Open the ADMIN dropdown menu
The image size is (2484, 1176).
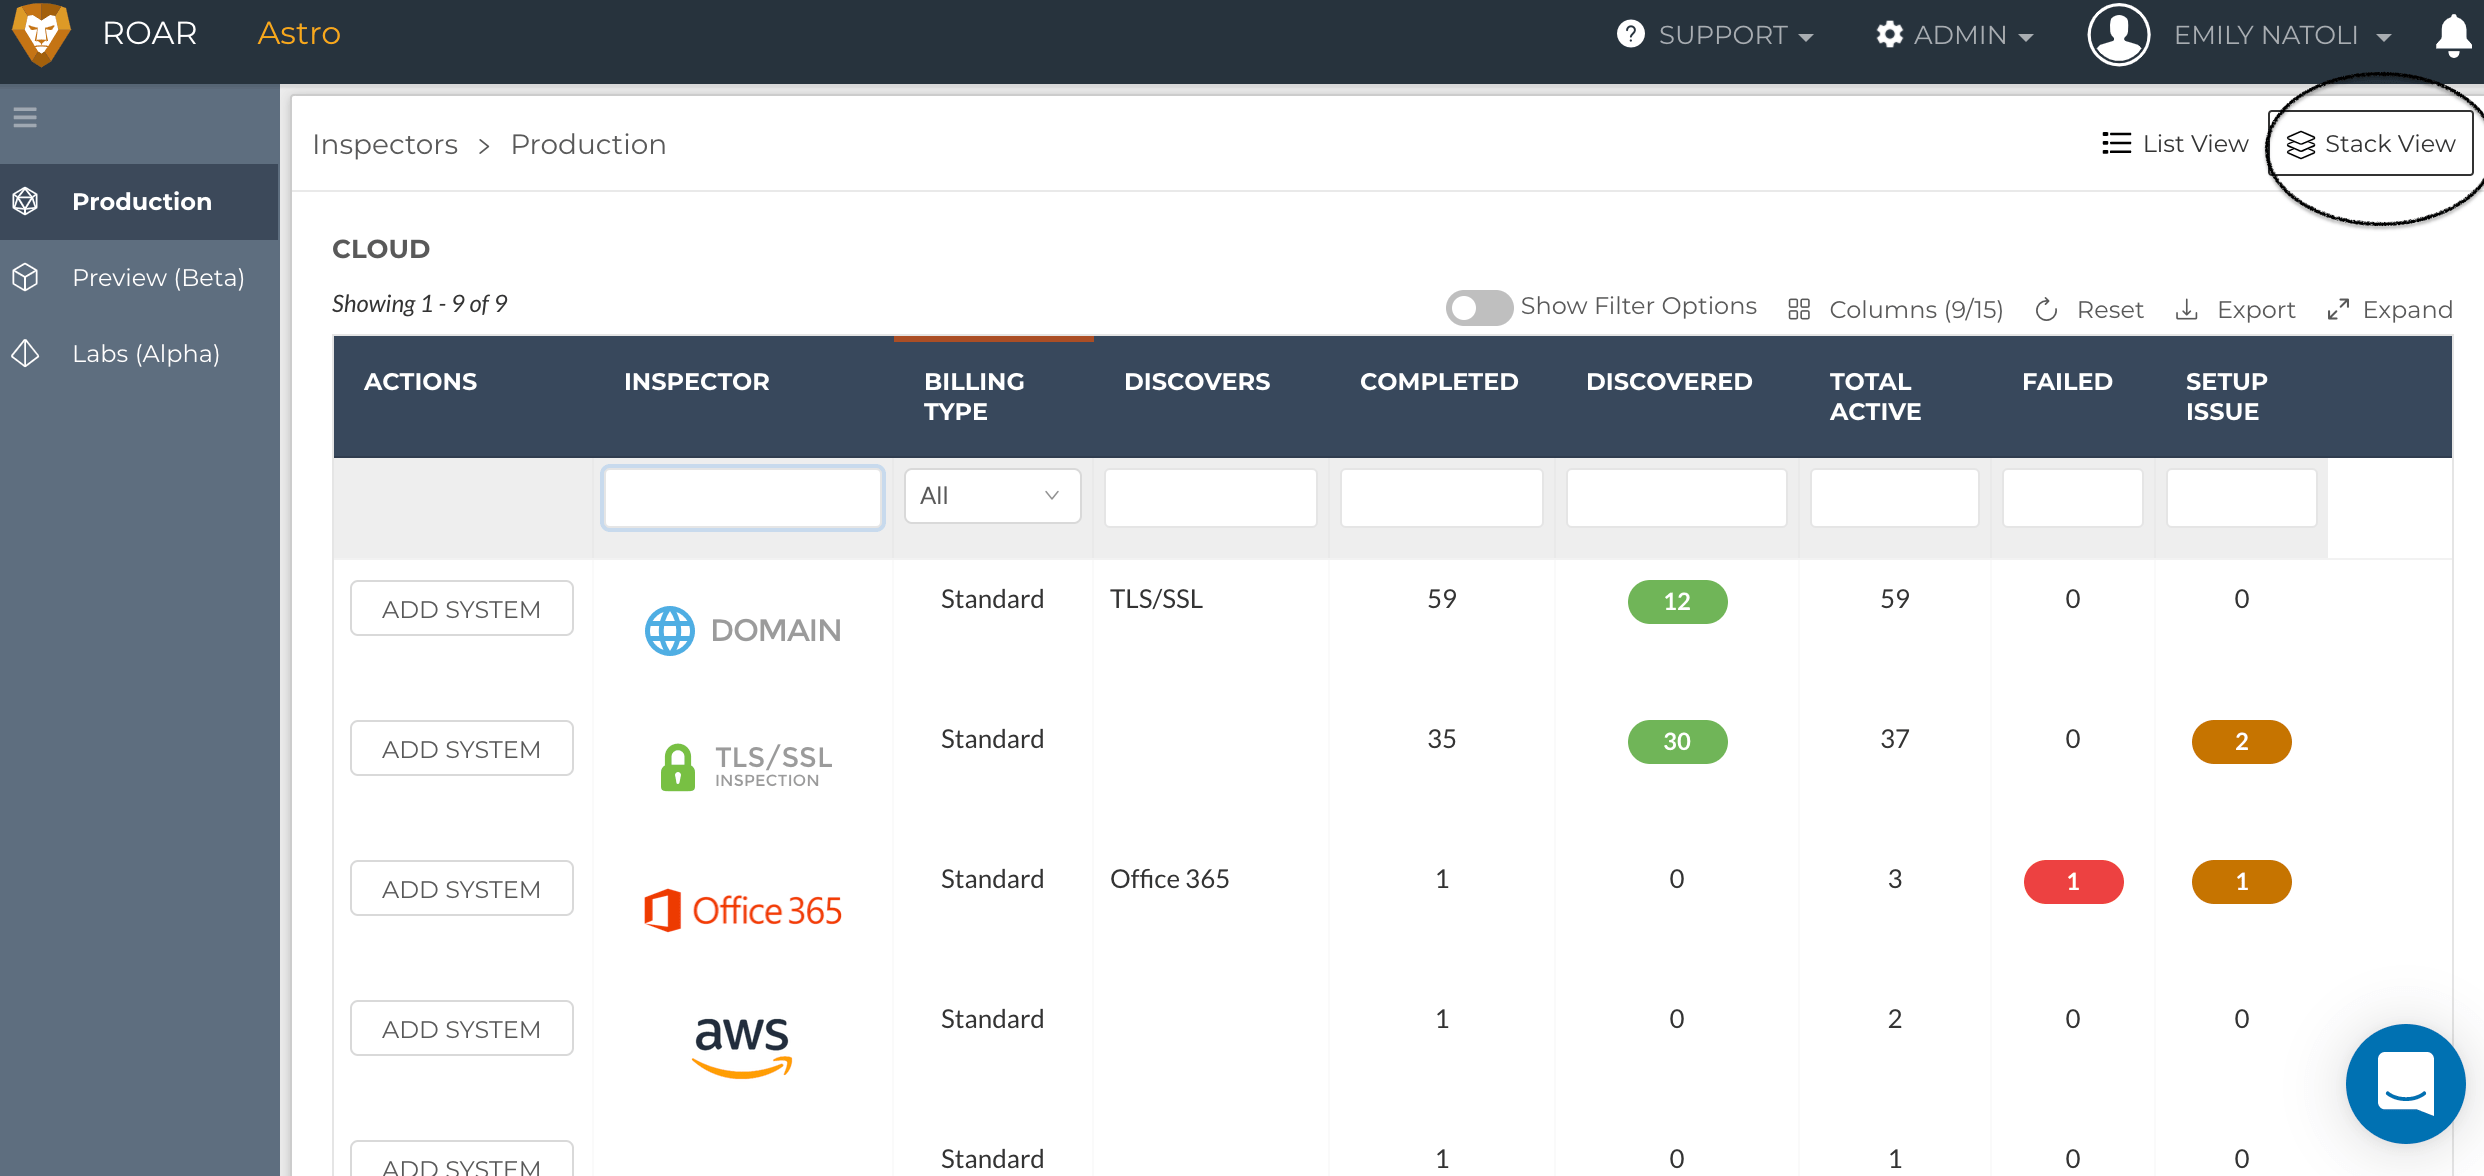coord(1953,34)
